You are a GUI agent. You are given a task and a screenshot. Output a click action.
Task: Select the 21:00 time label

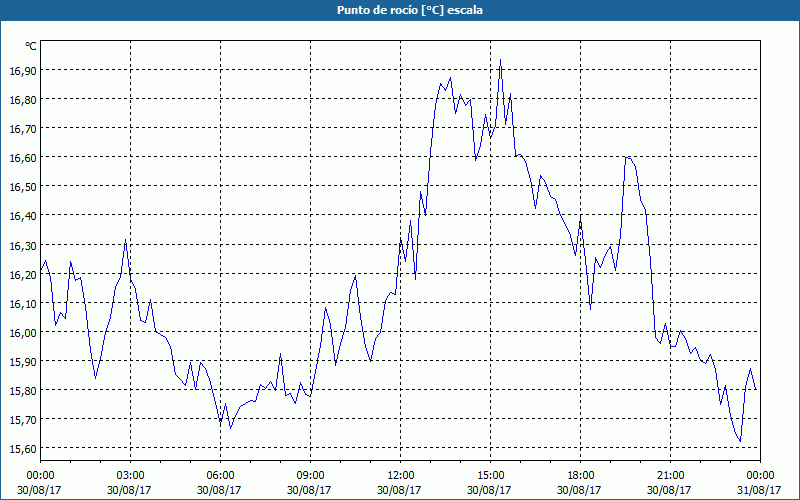coord(670,476)
